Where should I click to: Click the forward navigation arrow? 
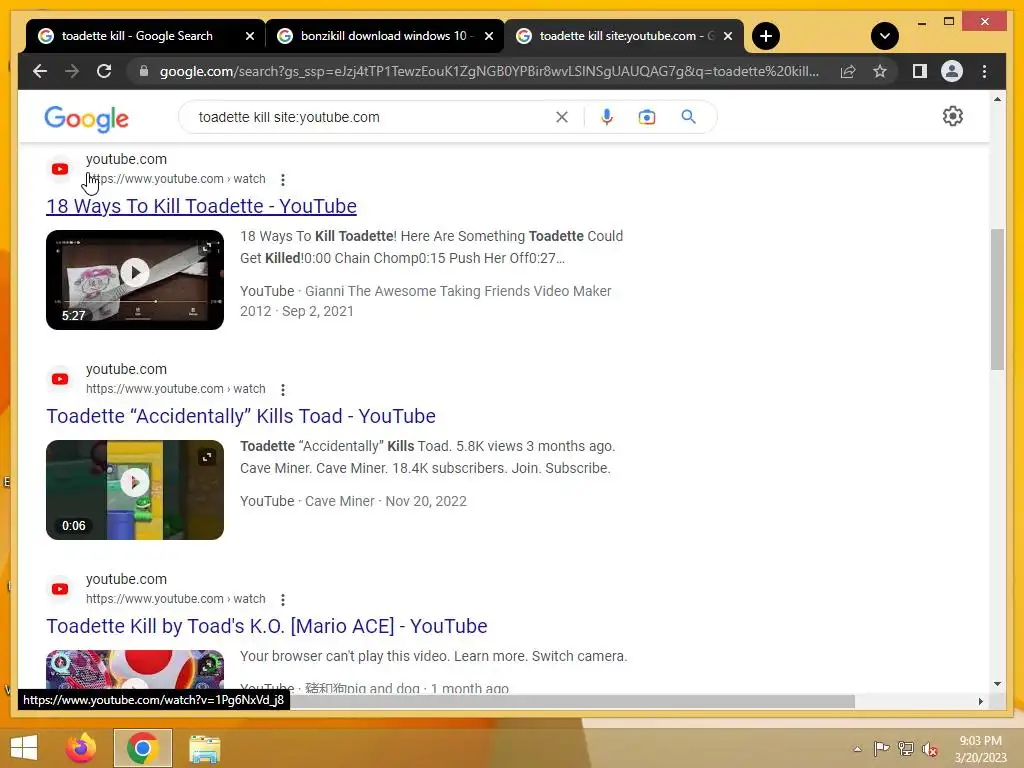coord(72,71)
